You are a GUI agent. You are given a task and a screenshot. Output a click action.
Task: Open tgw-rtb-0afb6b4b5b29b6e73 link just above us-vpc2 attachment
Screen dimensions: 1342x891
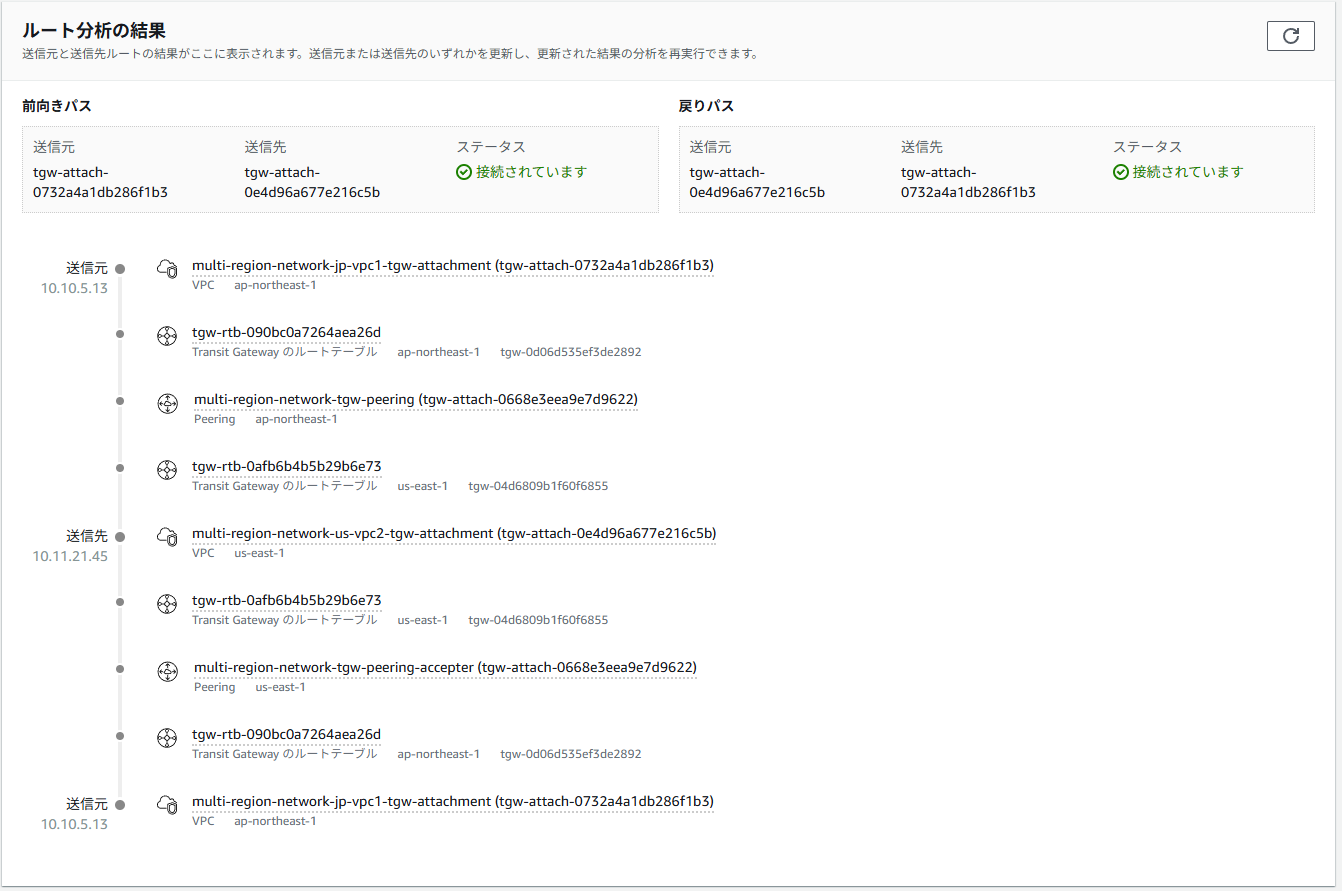pos(286,467)
